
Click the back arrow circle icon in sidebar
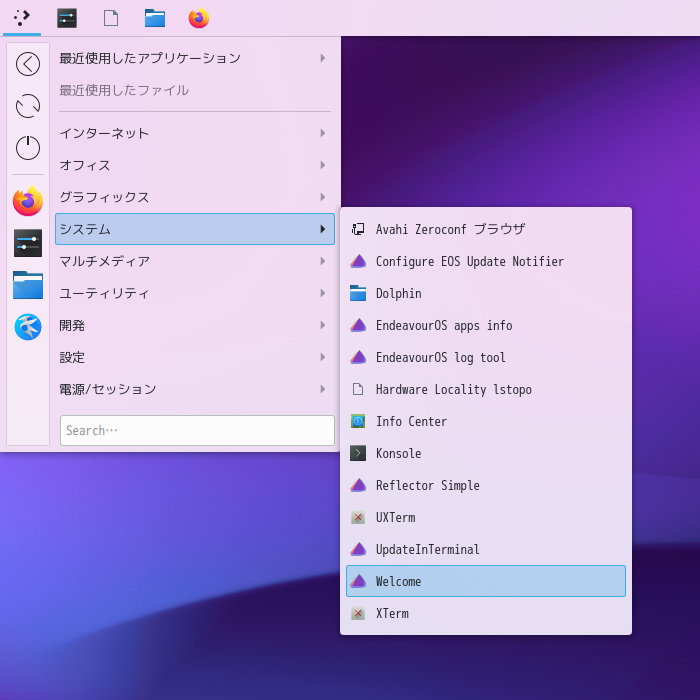coord(28,64)
